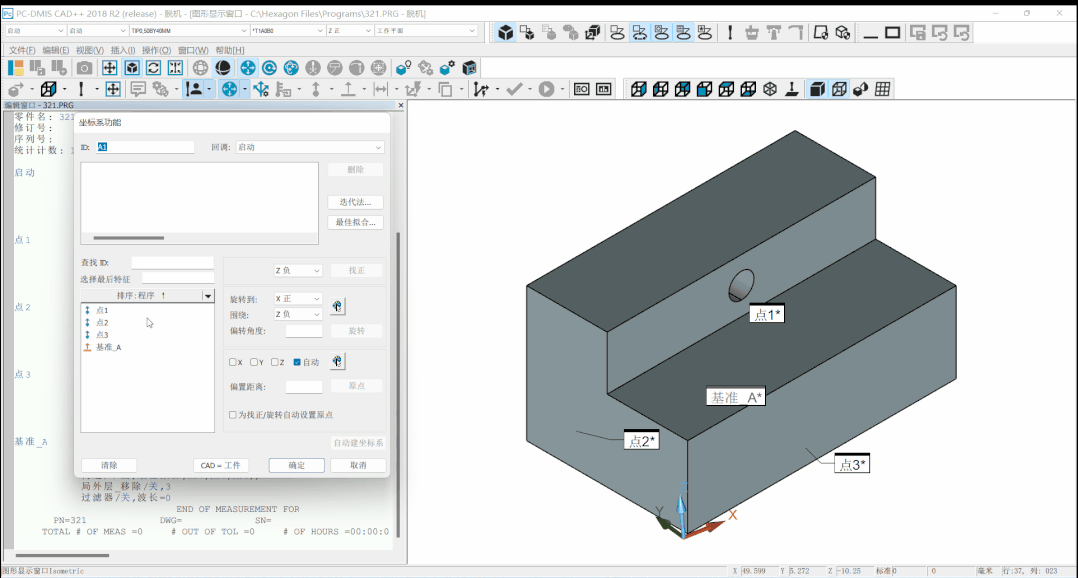Screen dimensions: 1078x578
Task: Click the play execute program icon
Action: coord(546,89)
